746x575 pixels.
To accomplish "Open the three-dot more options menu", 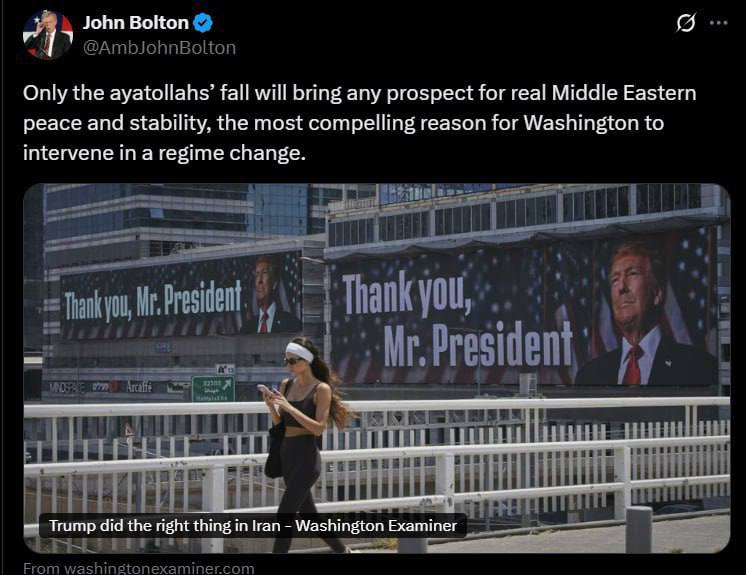I will (718, 23).
